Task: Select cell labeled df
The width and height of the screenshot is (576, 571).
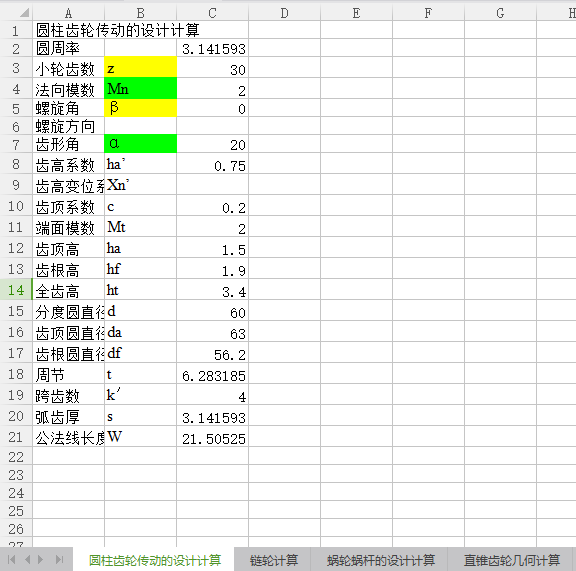Action: coord(140,352)
